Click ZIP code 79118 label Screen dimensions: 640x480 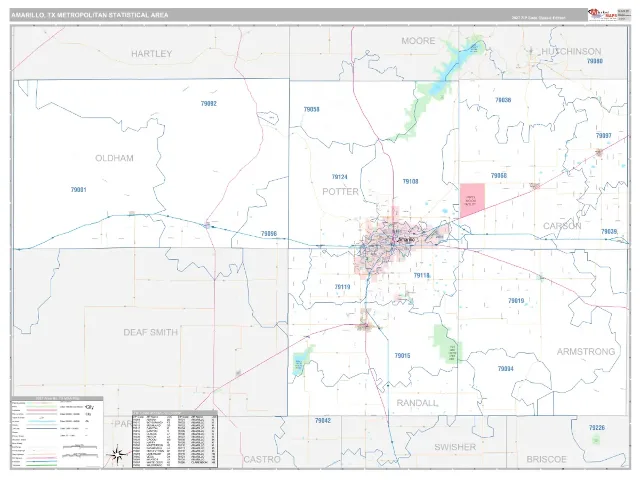pyautogui.click(x=422, y=276)
